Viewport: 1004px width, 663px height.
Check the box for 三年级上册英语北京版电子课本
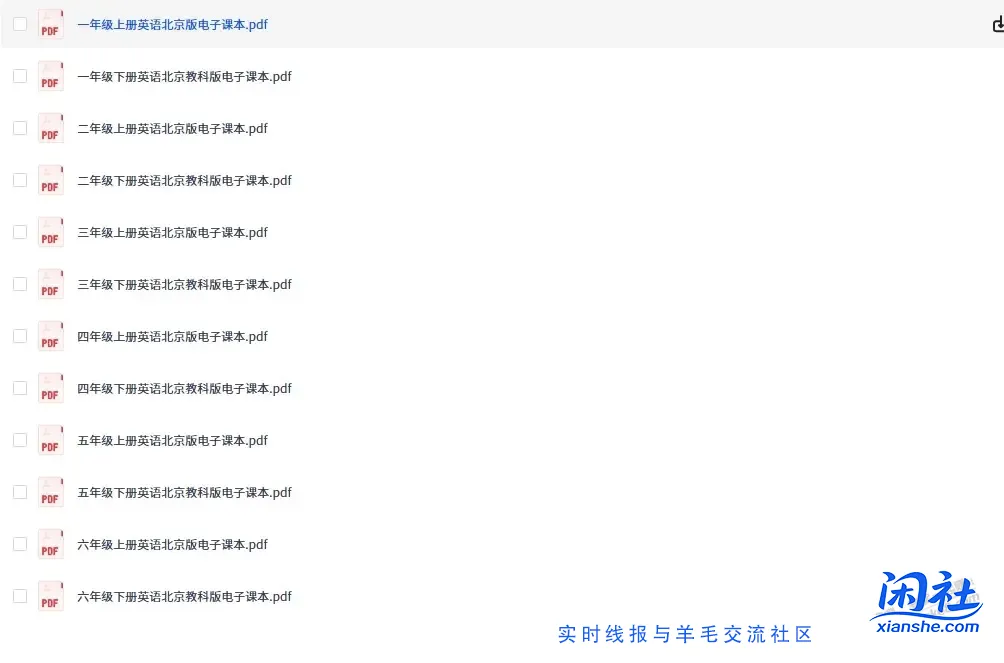coord(19,231)
